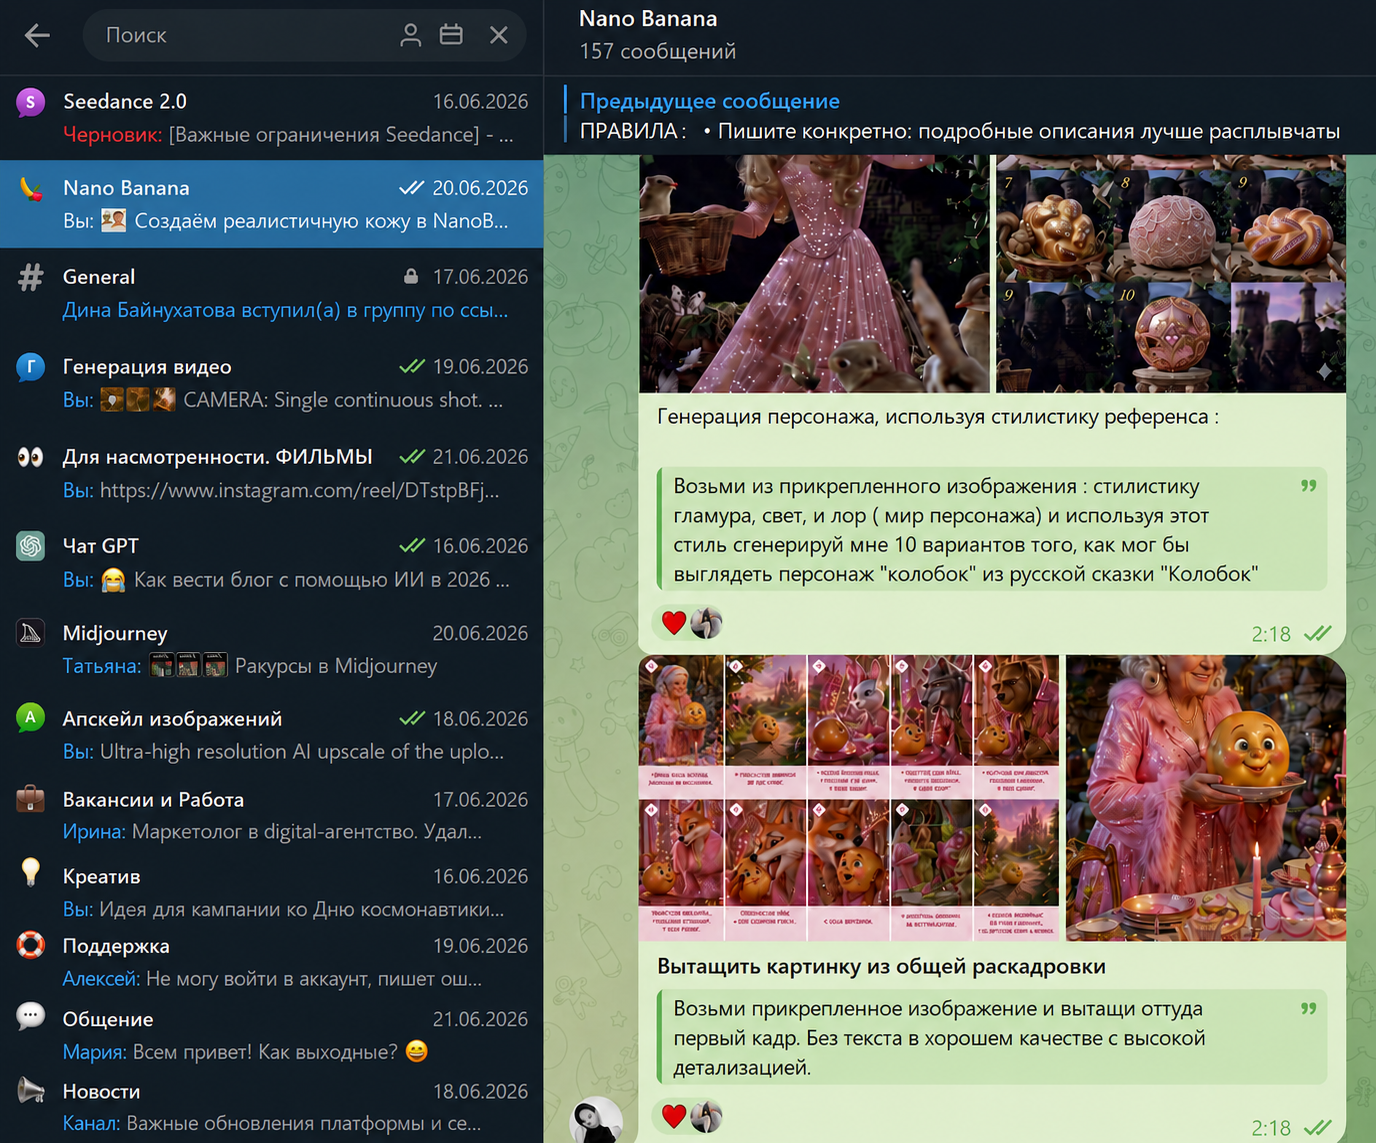Click the Креатив lightbulb icon
Screen dimensions: 1376x1143
click(x=31, y=873)
